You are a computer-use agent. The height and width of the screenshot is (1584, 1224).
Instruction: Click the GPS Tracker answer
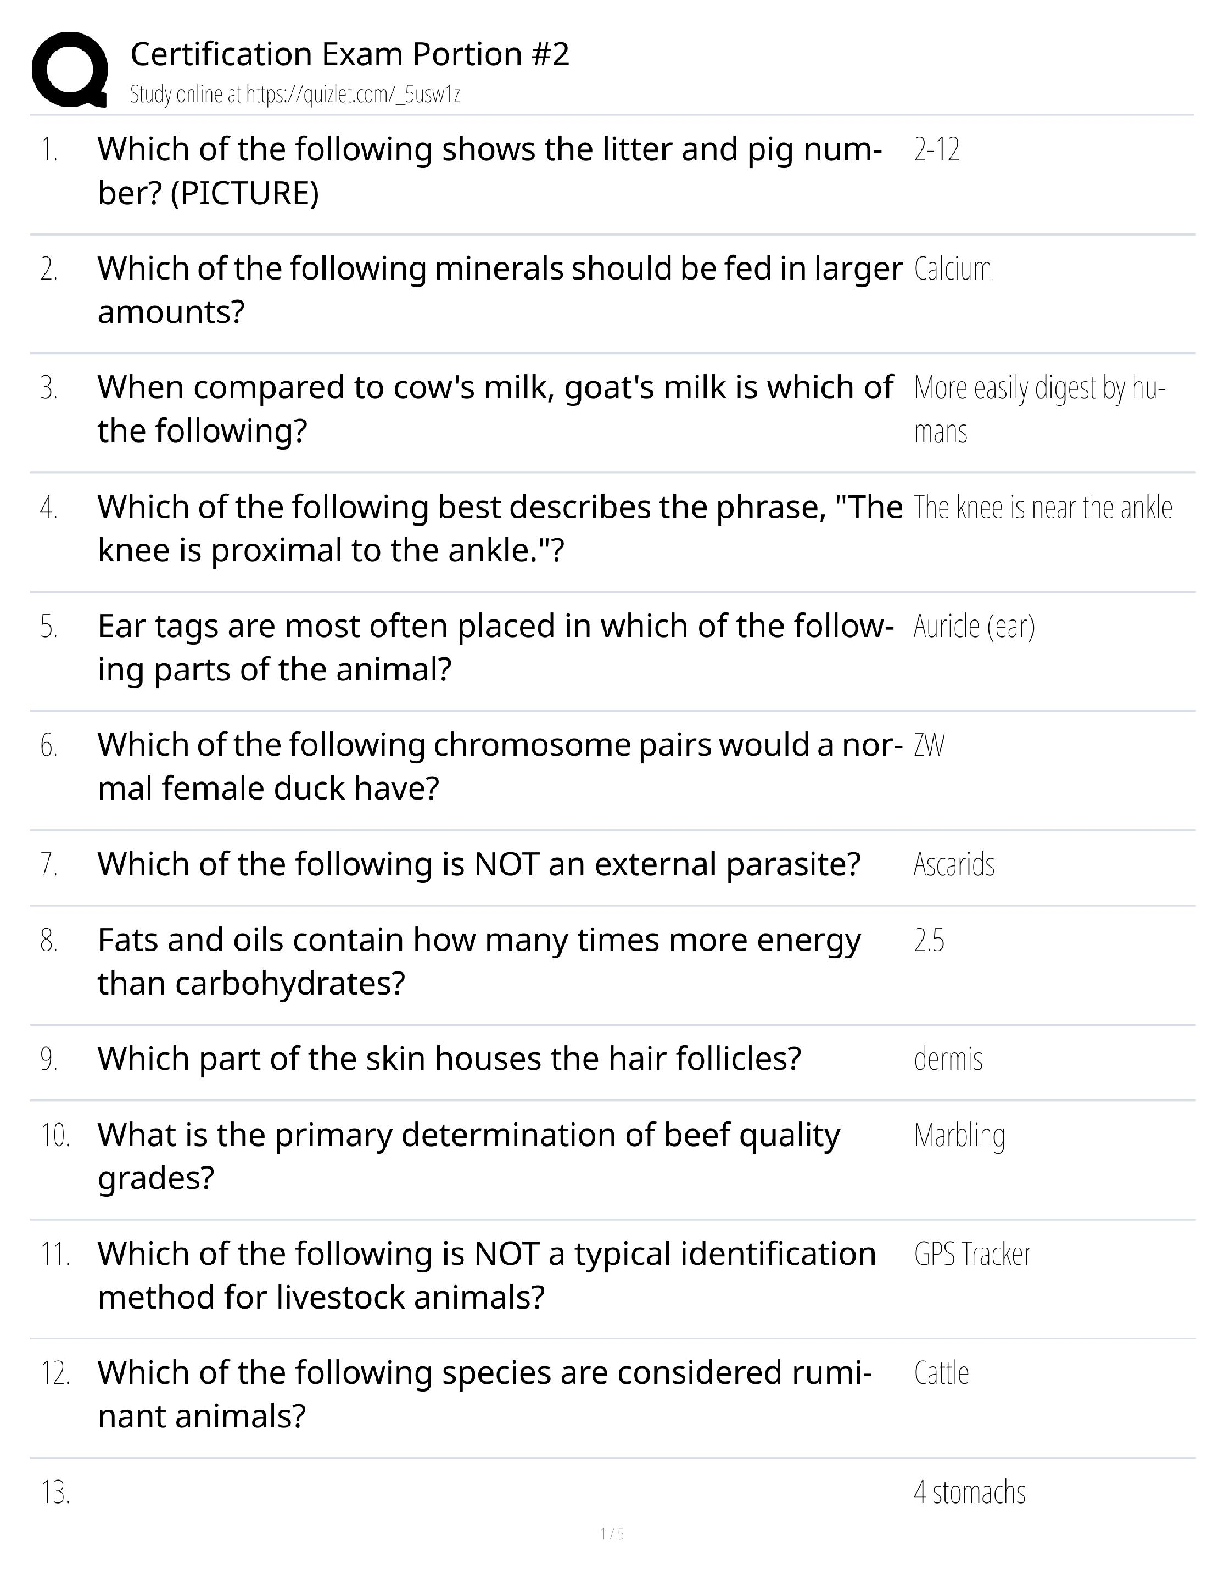click(x=971, y=1255)
